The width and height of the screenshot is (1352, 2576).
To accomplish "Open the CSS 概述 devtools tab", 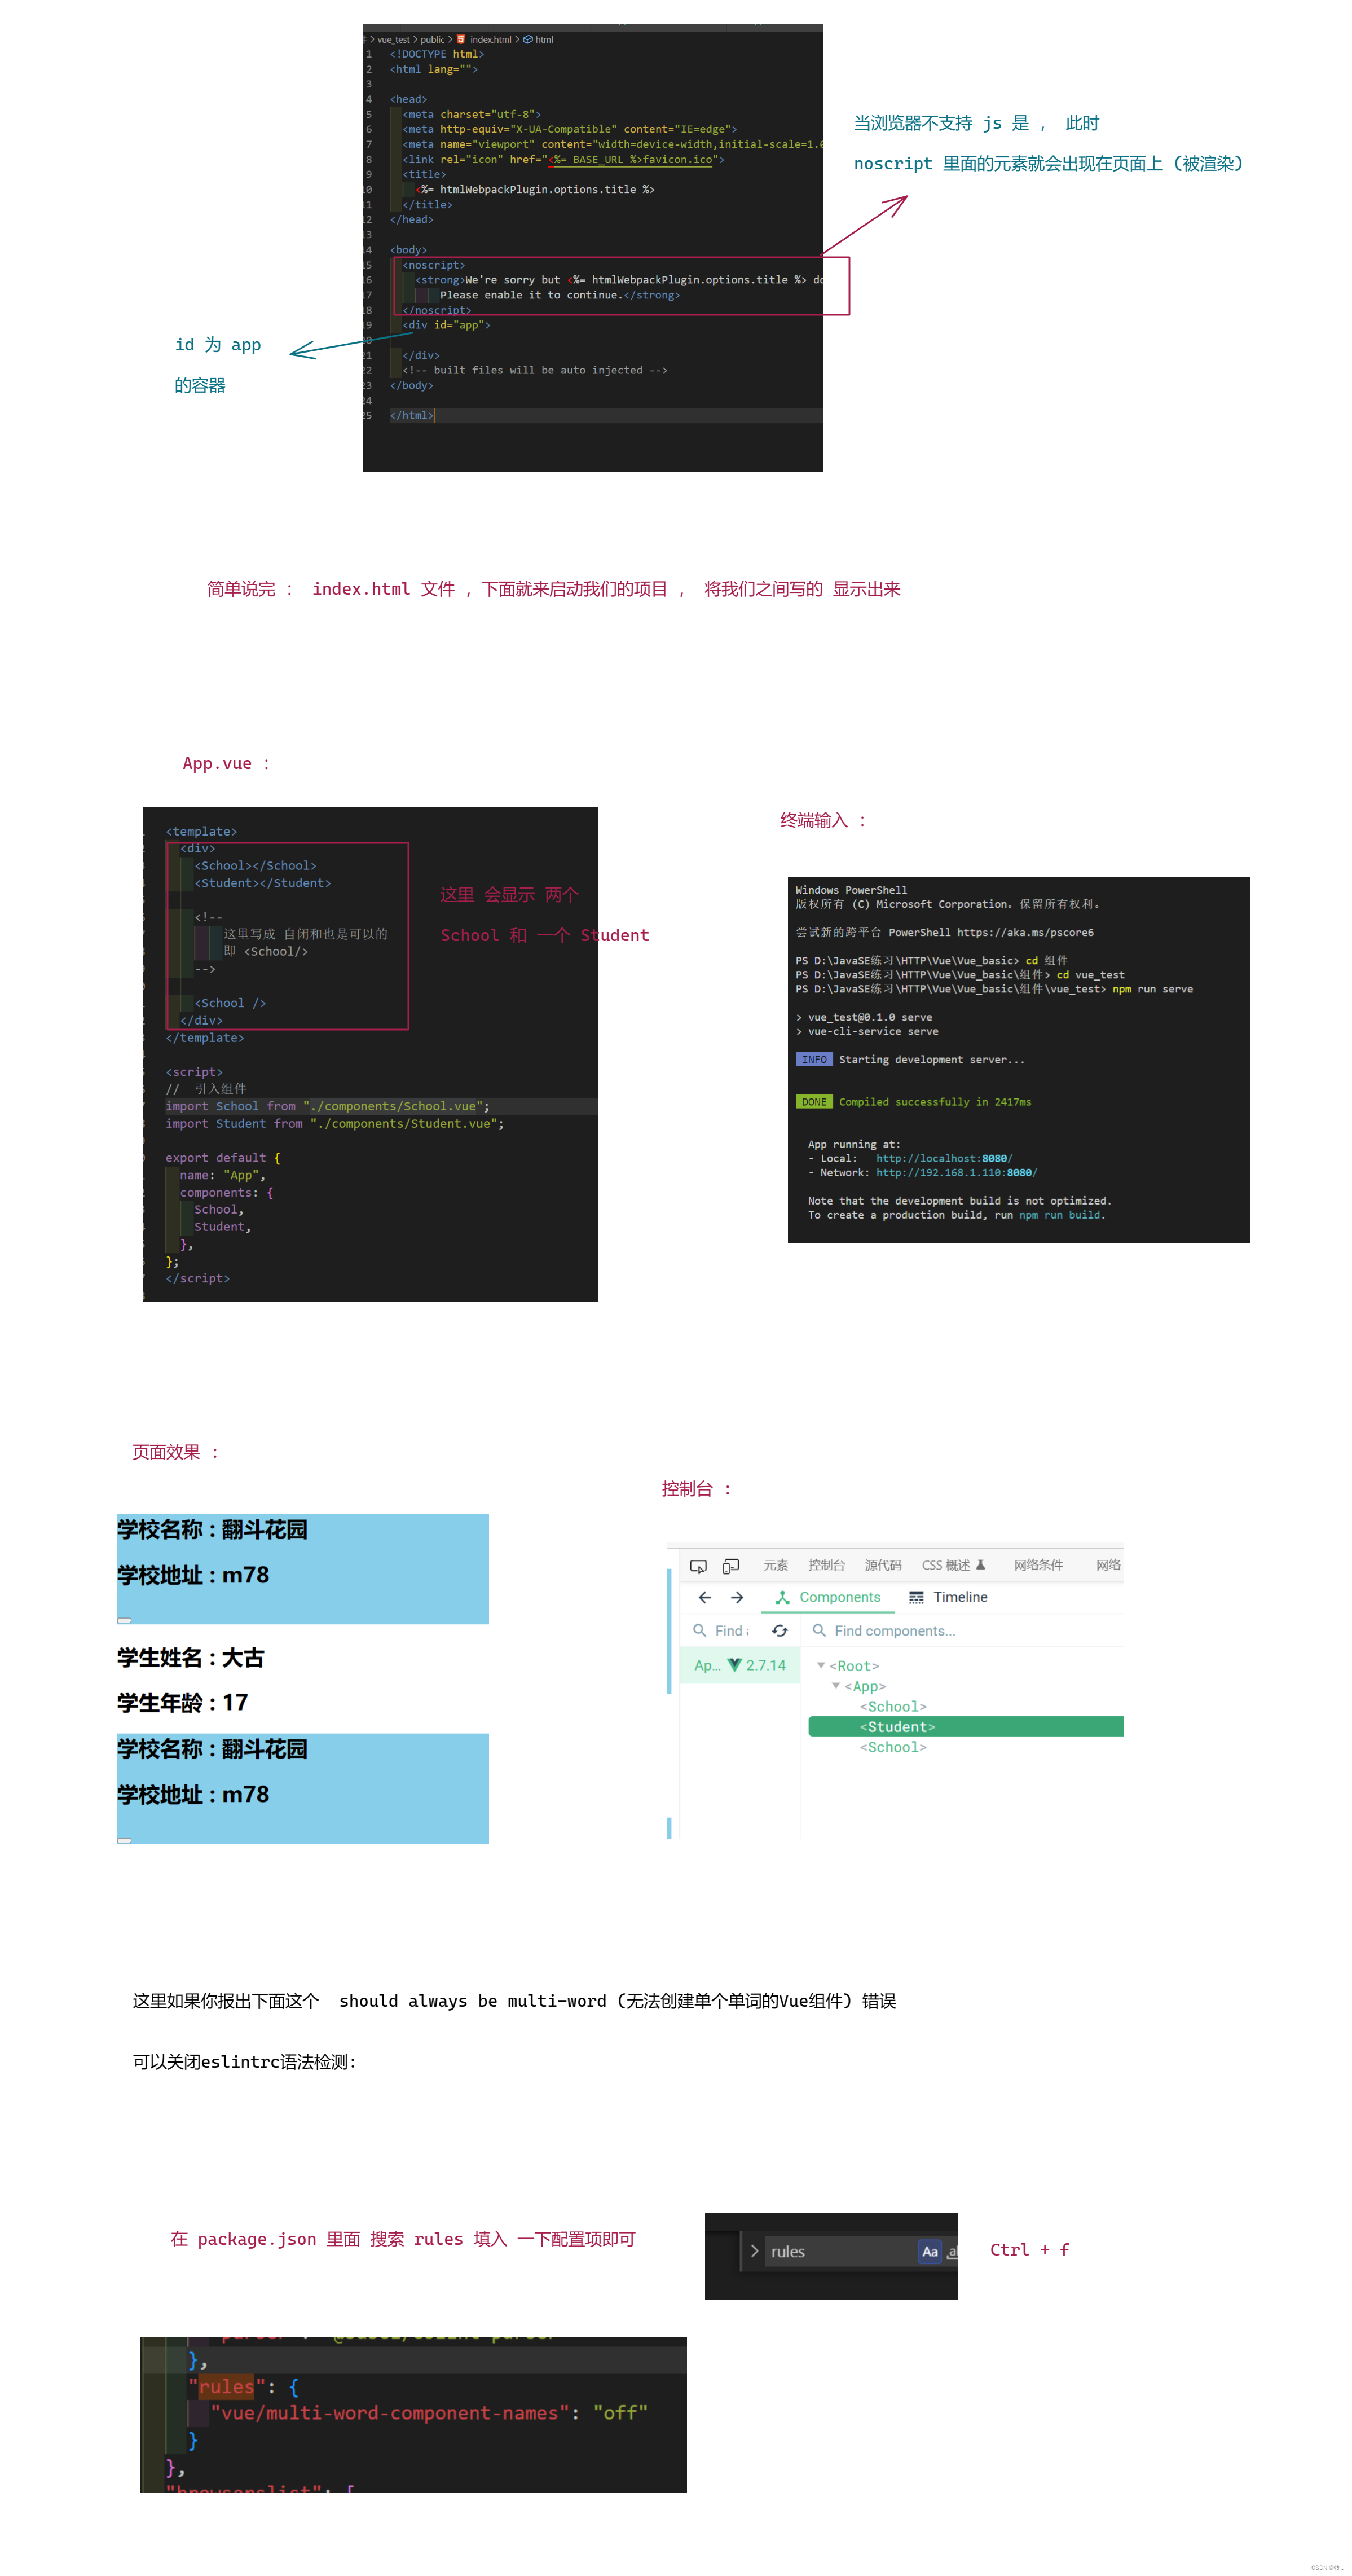I will click(946, 1565).
